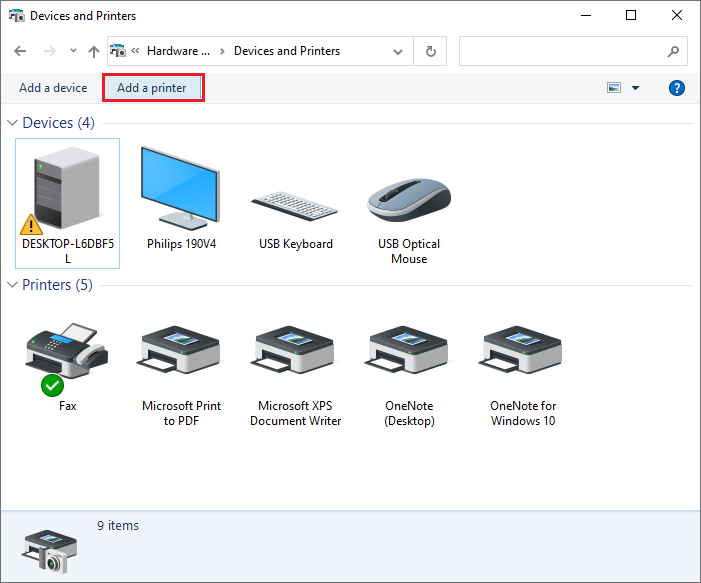The height and width of the screenshot is (583, 701).
Task: Click the Refresh button in address bar
Action: [x=431, y=51]
